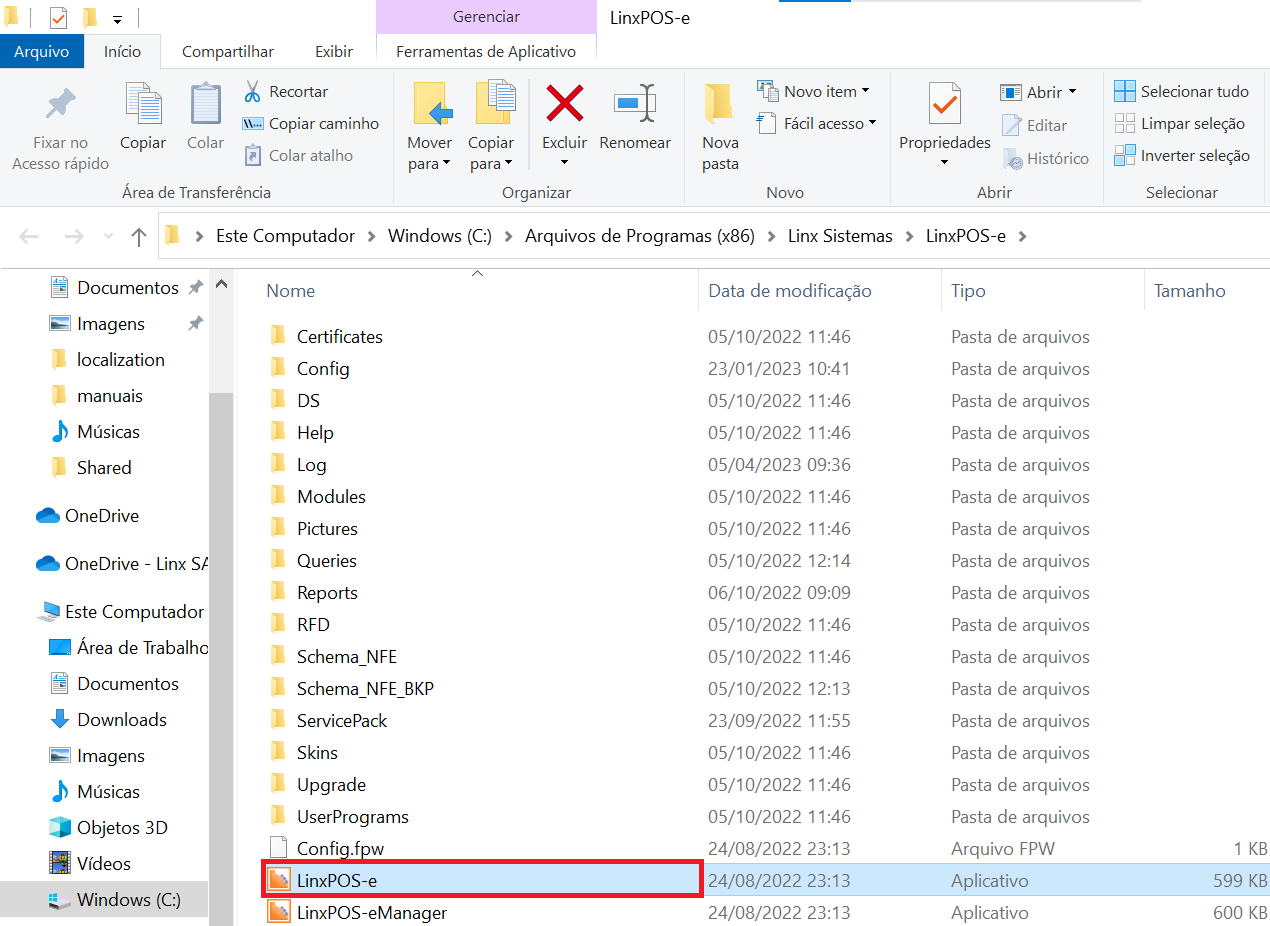Click the Colar clipboard icon
1270x926 pixels.
tap(206, 105)
